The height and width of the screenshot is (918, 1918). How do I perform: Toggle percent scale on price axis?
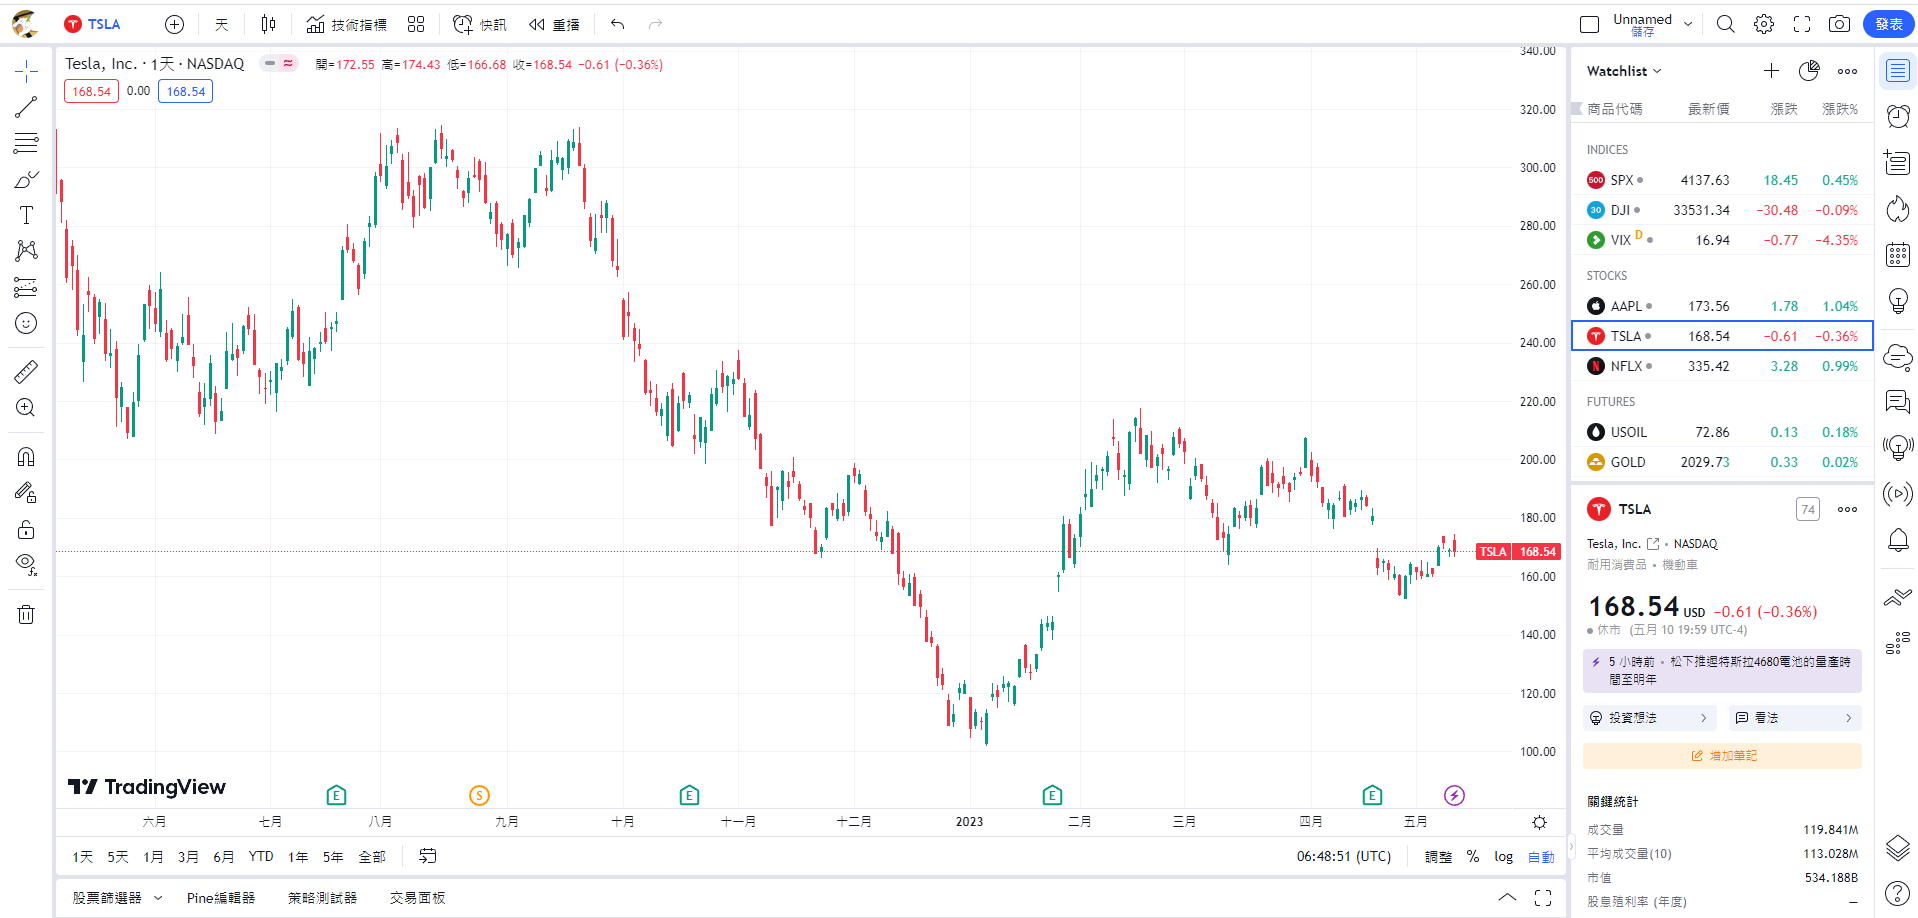coord(1473,857)
